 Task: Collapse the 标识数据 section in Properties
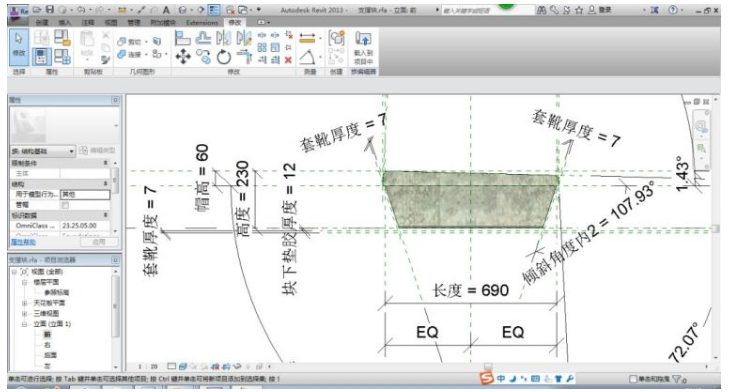106,215
